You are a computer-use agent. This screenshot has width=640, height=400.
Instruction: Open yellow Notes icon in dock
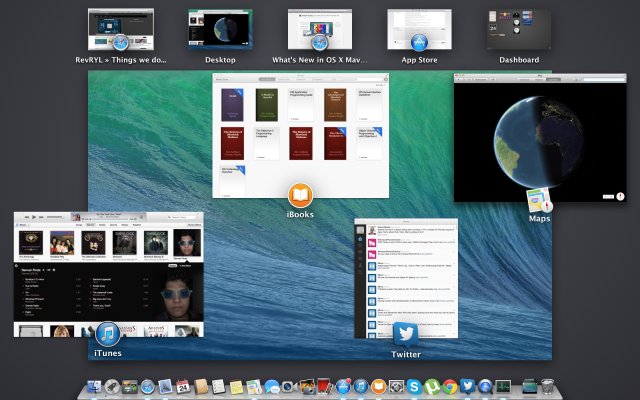point(236,386)
